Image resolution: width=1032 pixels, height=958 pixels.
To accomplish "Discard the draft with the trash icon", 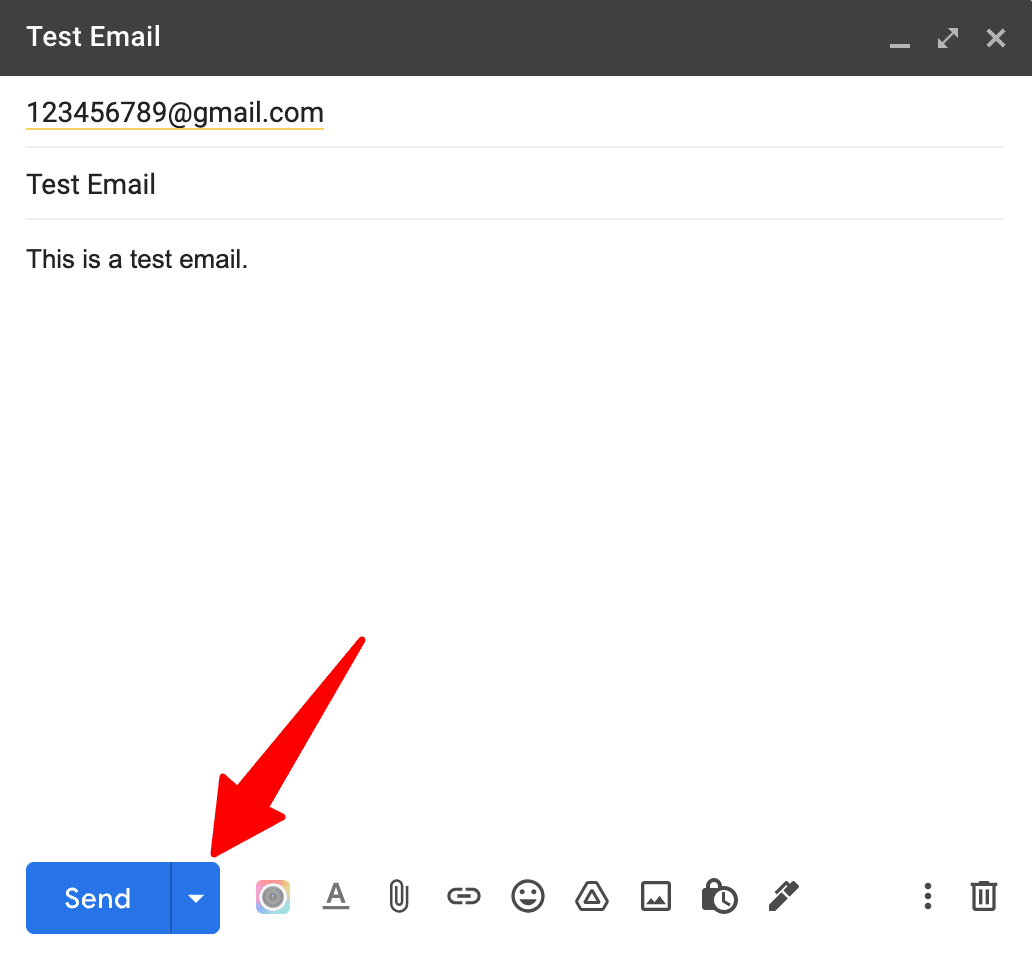I will pos(983,897).
